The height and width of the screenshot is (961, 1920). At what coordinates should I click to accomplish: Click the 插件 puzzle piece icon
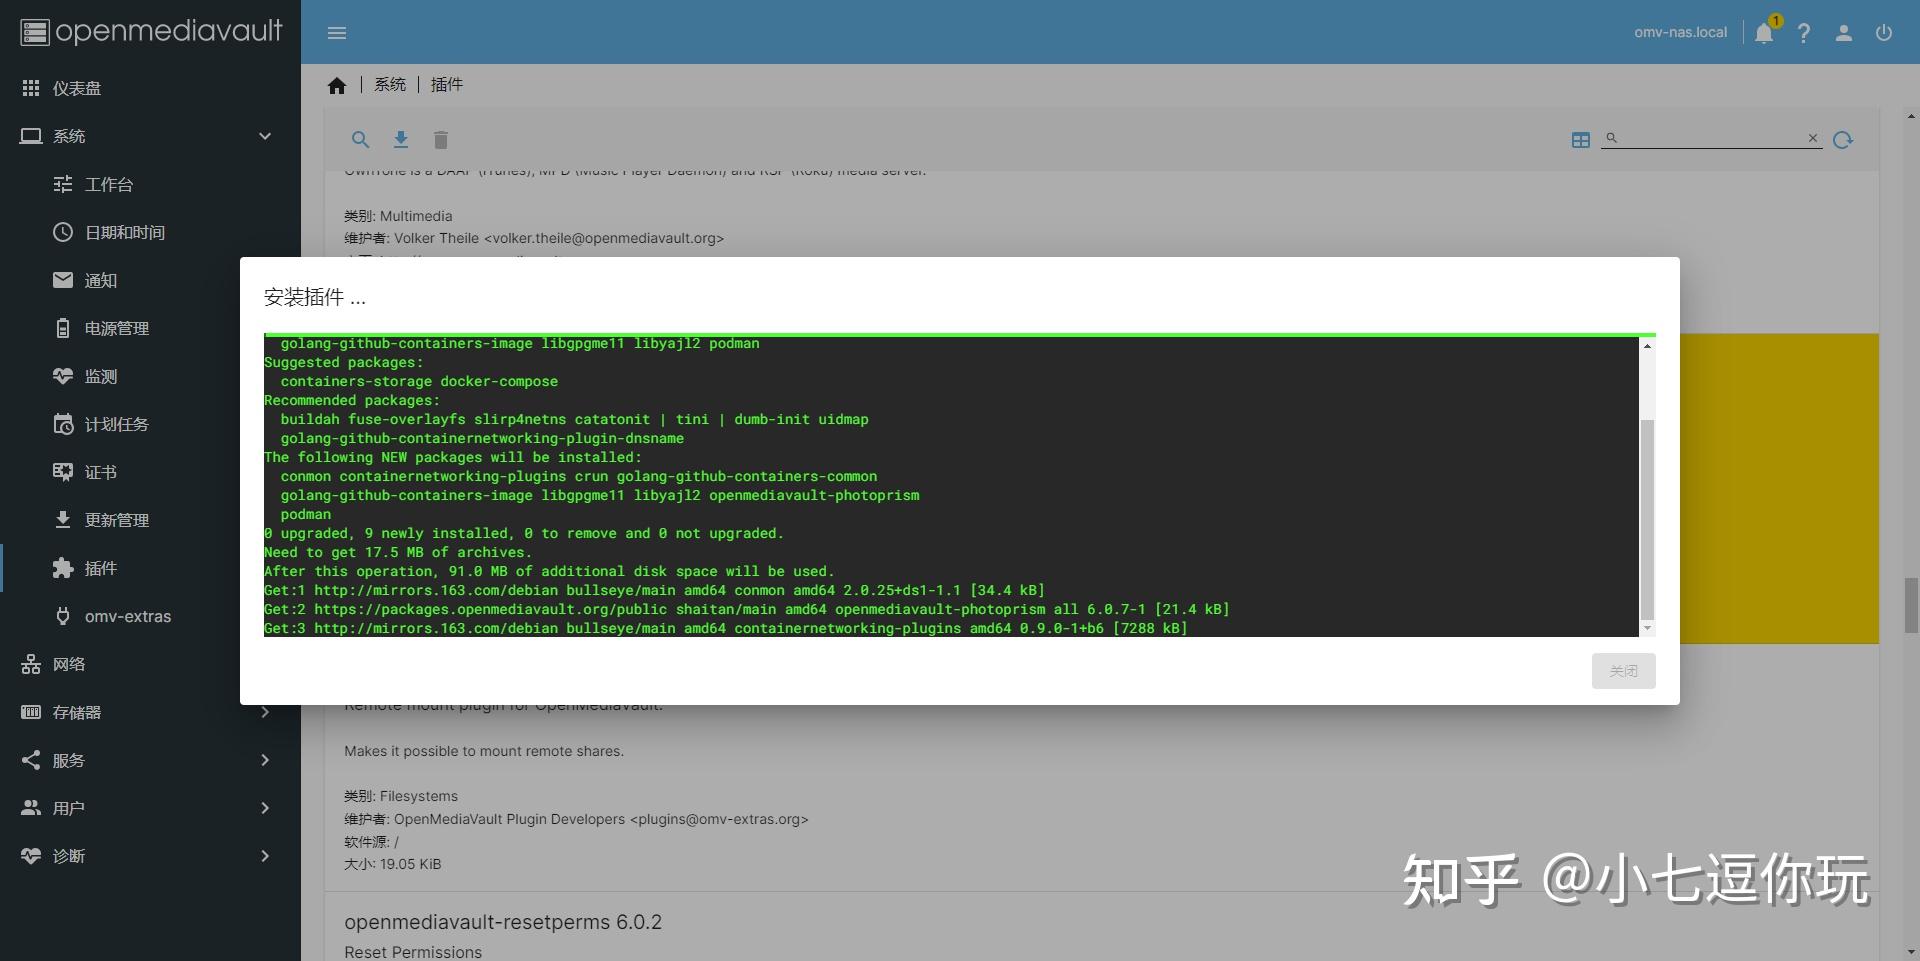(x=63, y=568)
